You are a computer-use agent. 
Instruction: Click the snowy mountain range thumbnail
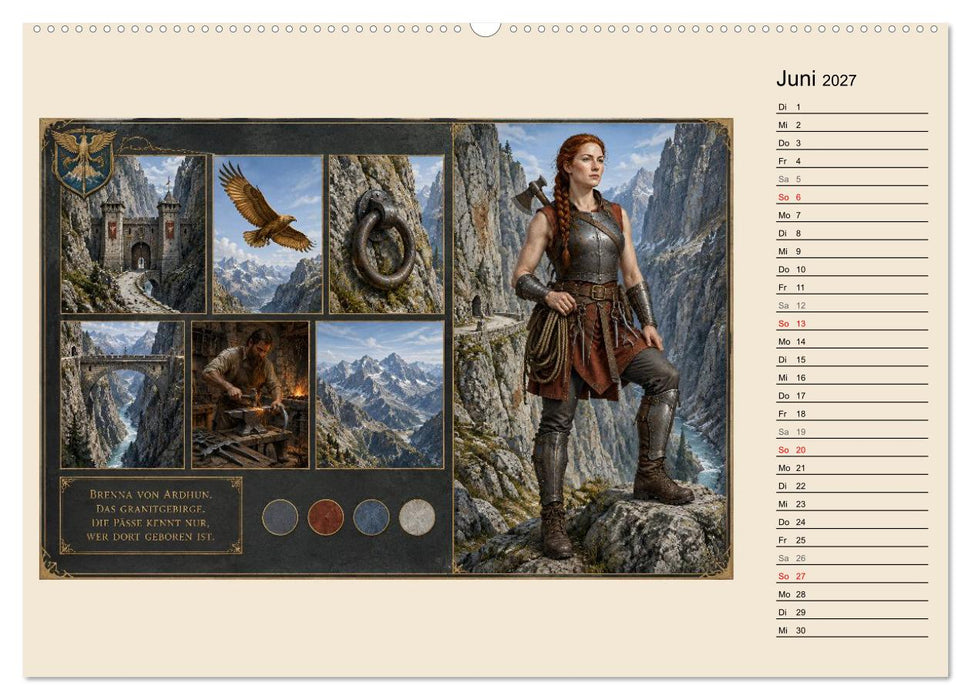(380, 394)
